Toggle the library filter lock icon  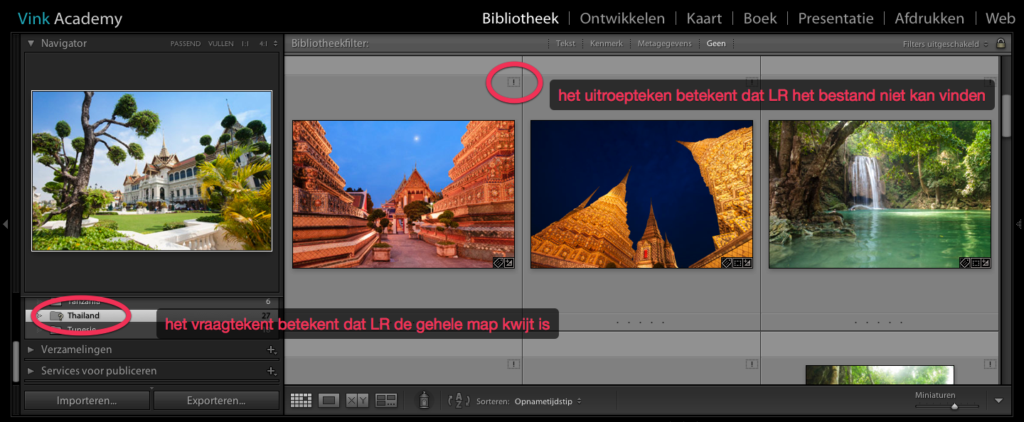(1000, 44)
